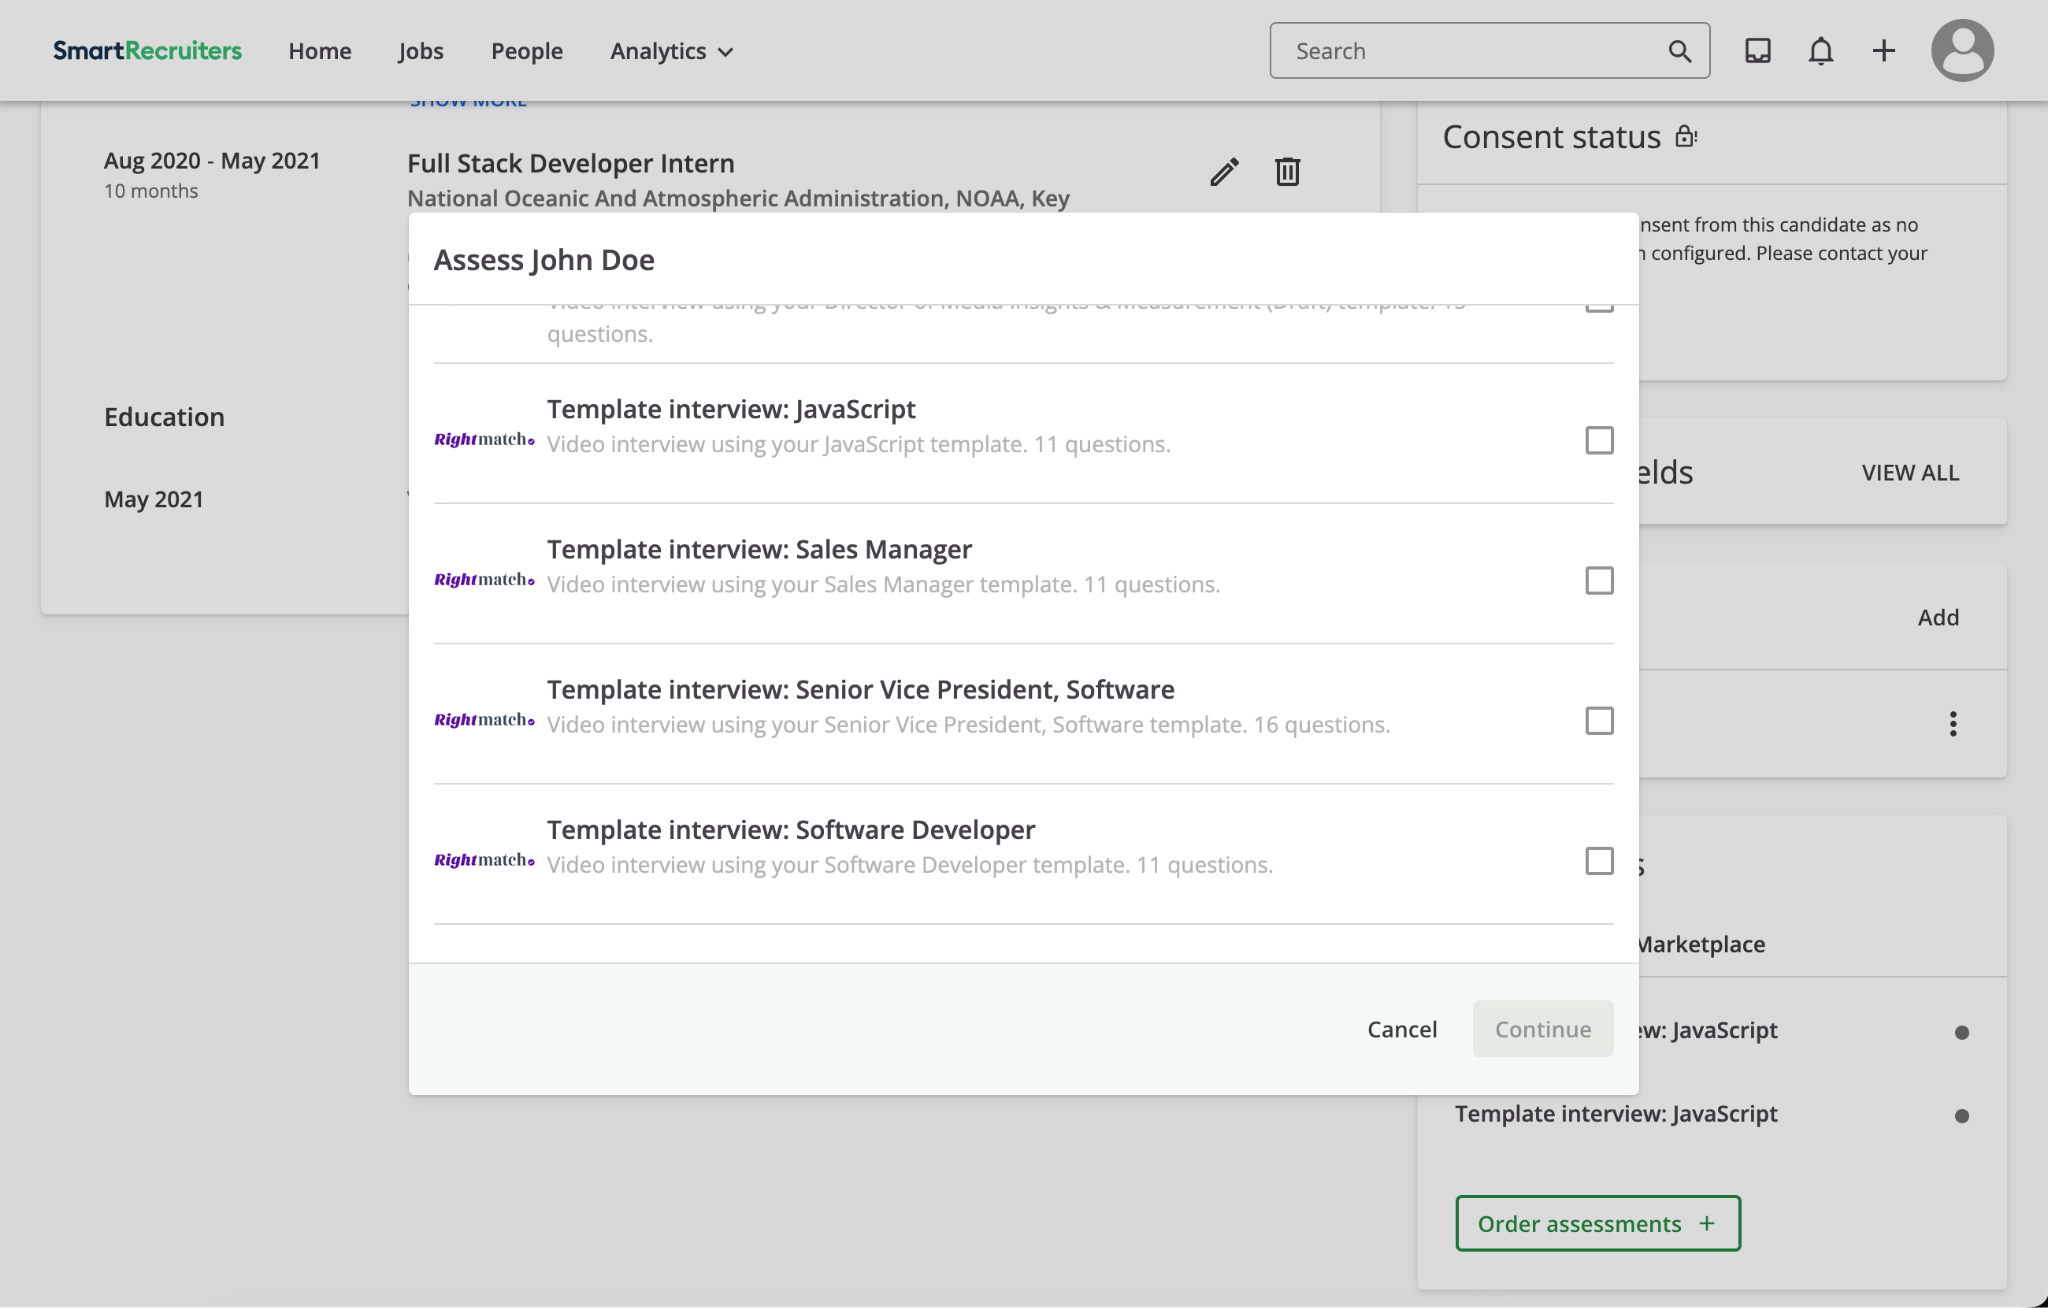The width and height of the screenshot is (2048, 1308).
Task: Click bottom Template interview: JavaScript sidebar entry
Action: point(1616,1114)
